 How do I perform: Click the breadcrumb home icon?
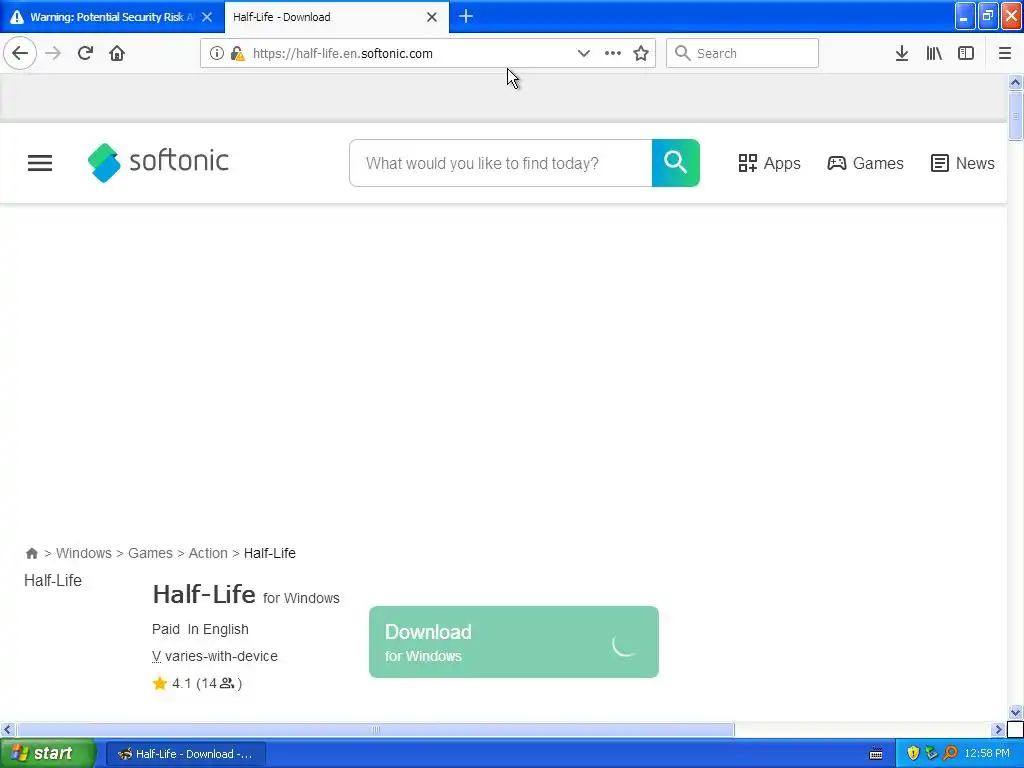(x=31, y=554)
